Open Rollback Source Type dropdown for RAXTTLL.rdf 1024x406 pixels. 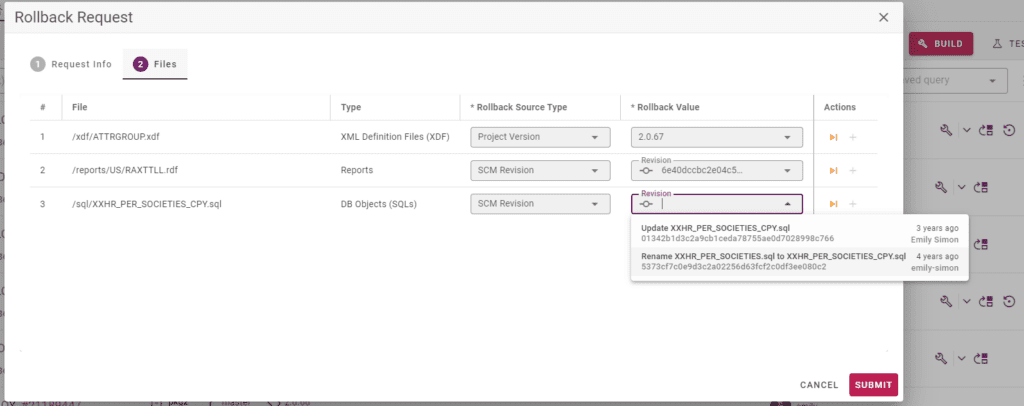click(540, 170)
